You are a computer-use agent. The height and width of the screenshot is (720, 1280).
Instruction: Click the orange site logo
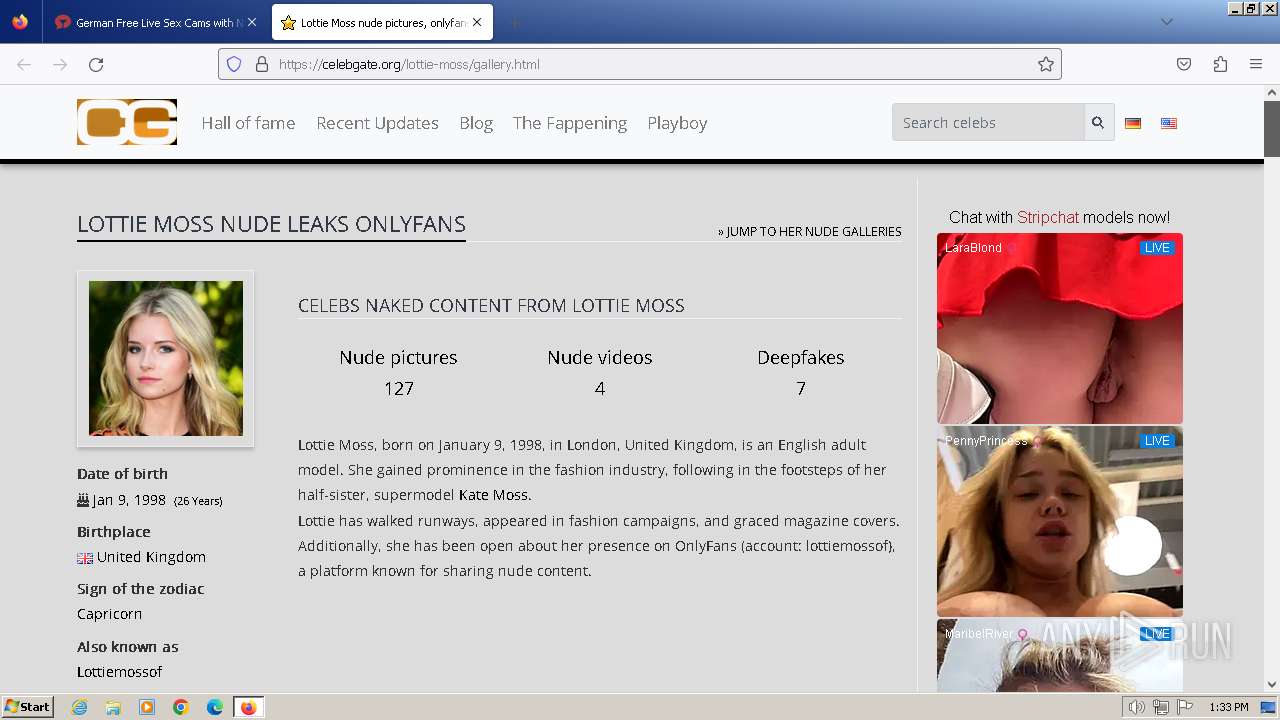tap(127, 122)
